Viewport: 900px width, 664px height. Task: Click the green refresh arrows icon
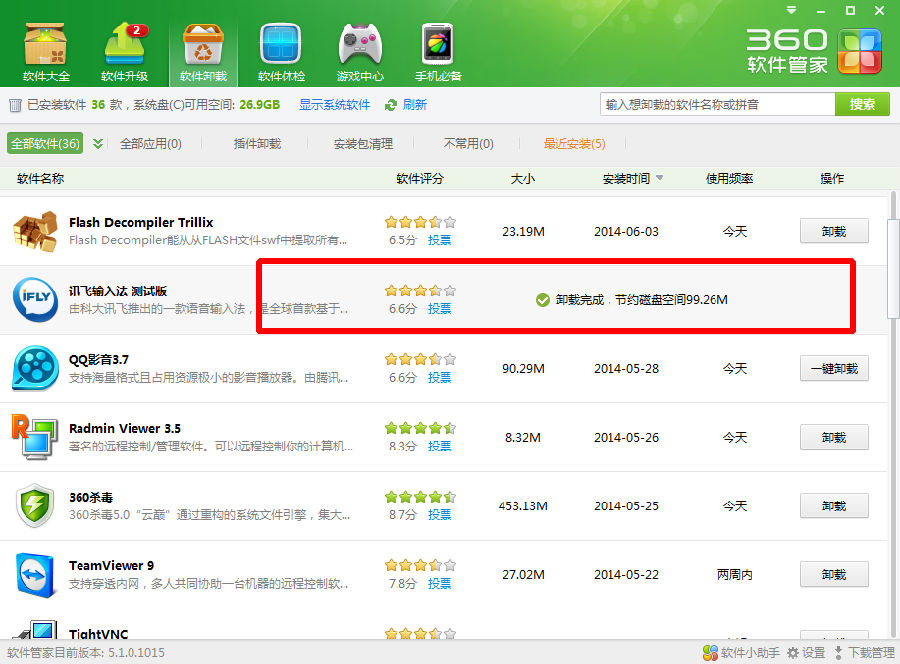pyautogui.click(x=391, y=105)
